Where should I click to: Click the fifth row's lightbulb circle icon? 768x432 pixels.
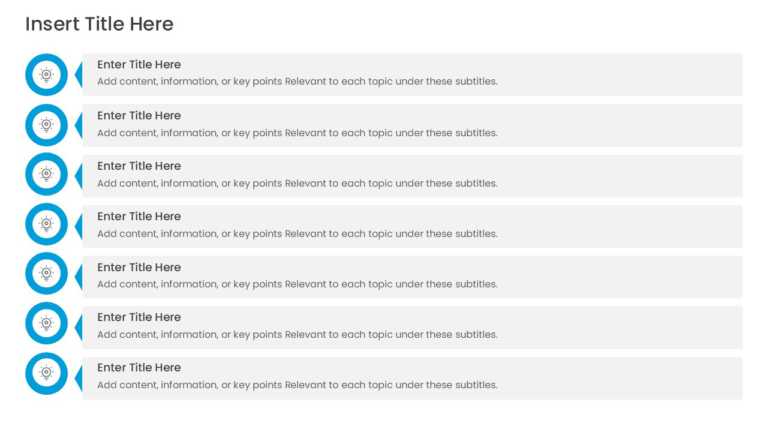pos(47,273)
